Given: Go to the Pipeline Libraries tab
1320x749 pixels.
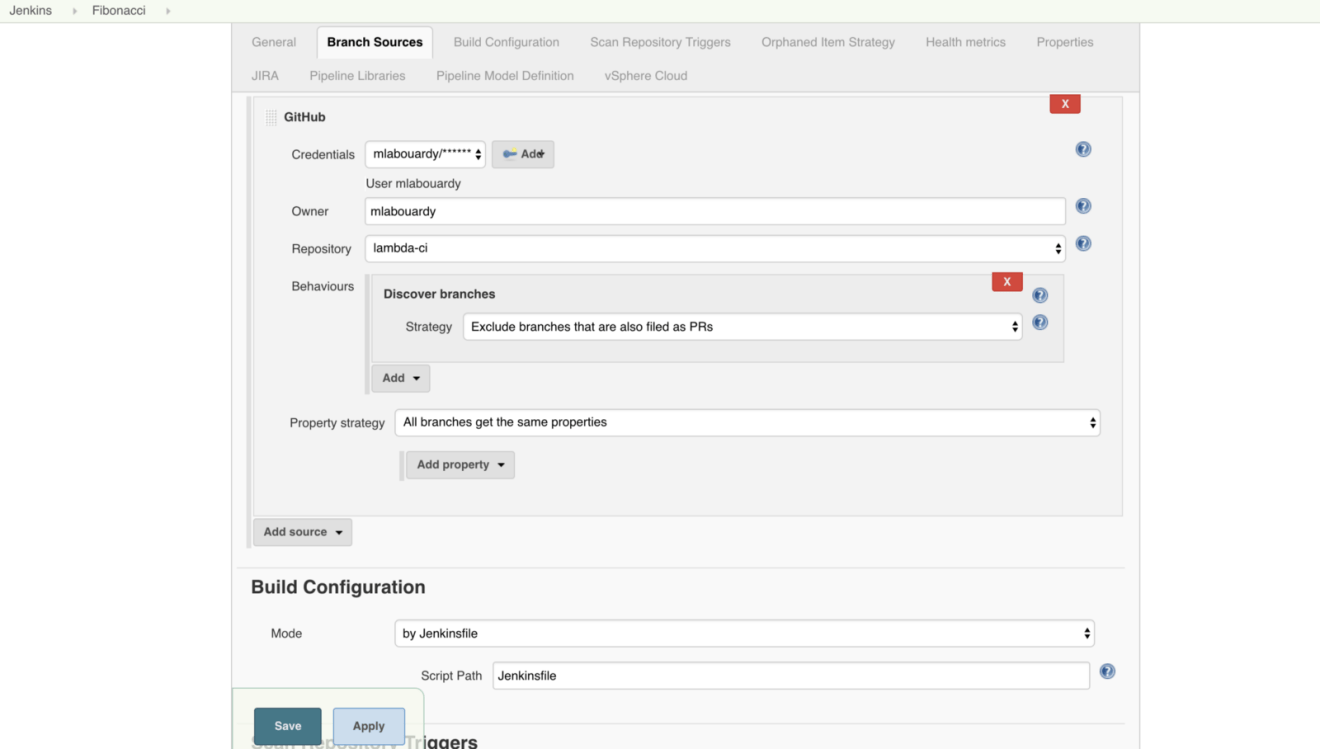Looking at the screenshot, I should tap(357, 76).
